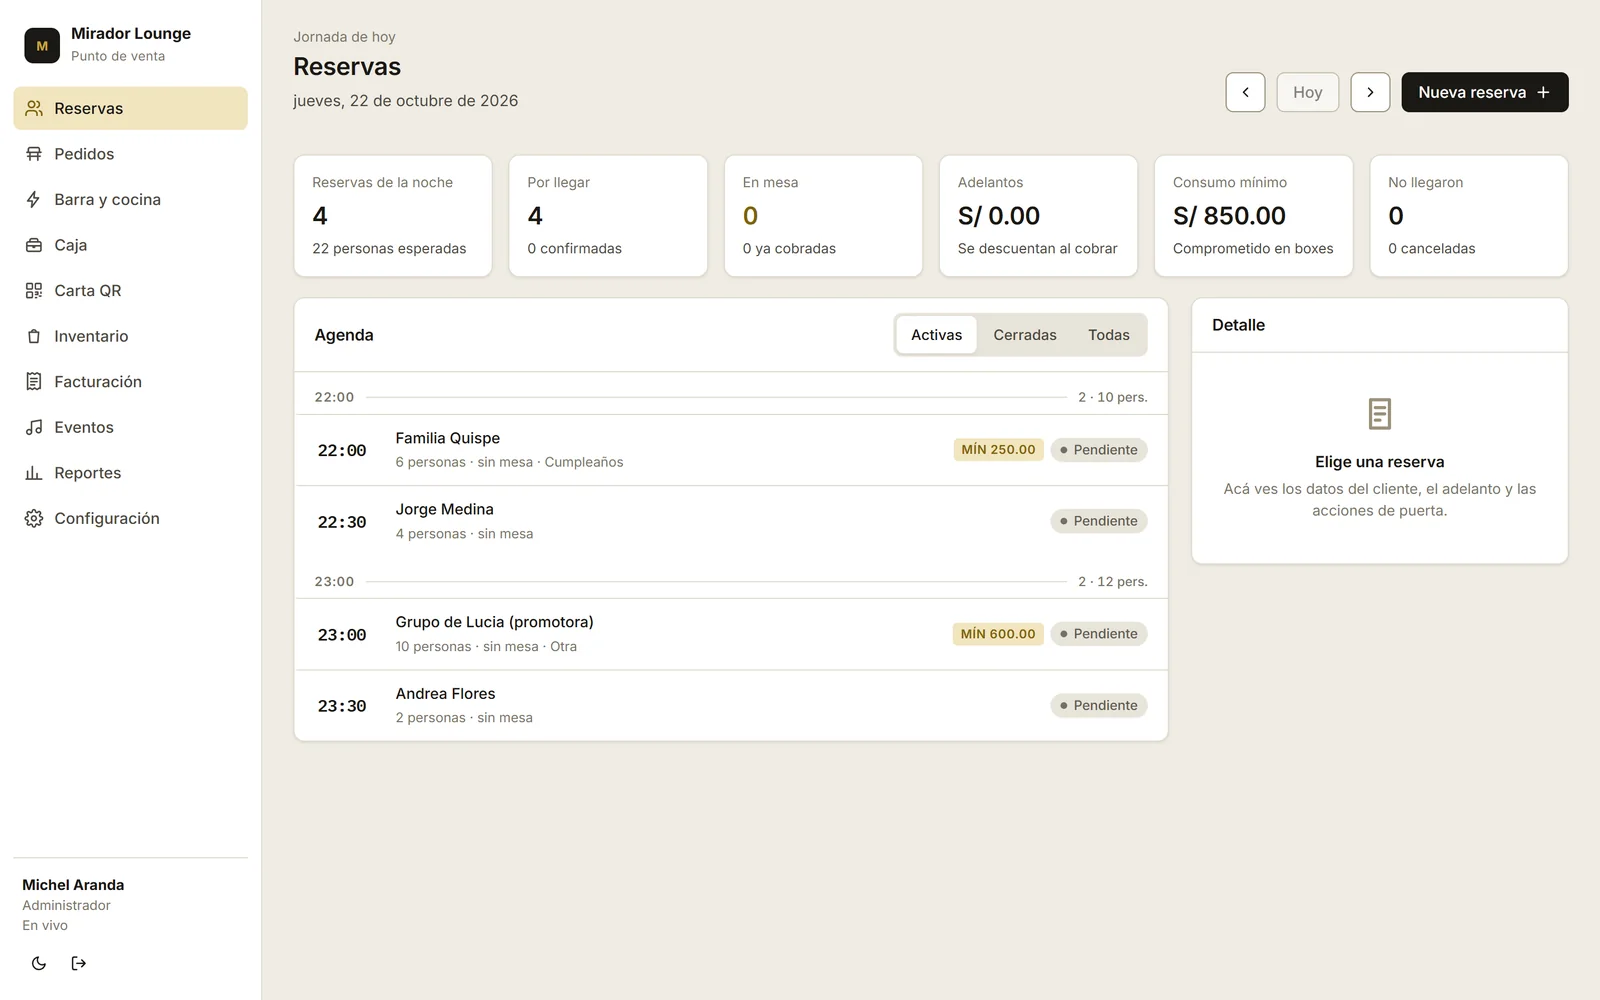1600x1000 pixels.
Task: Click the Caja briefcase icon
Action: tap(34, 245)
